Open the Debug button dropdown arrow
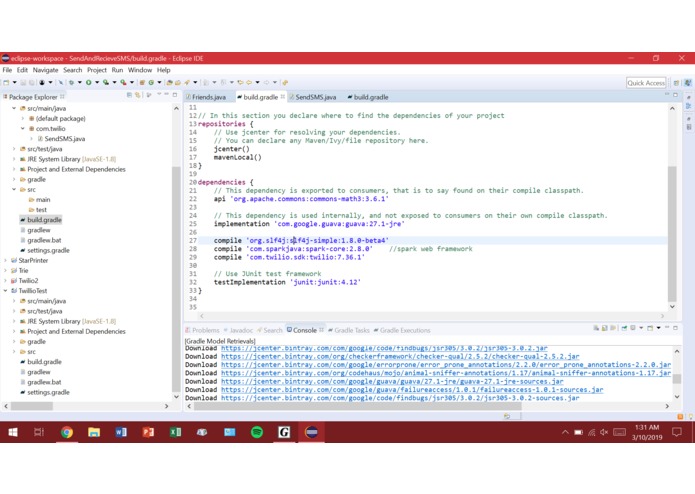695x494 pixels. click(x=80, y=82)
